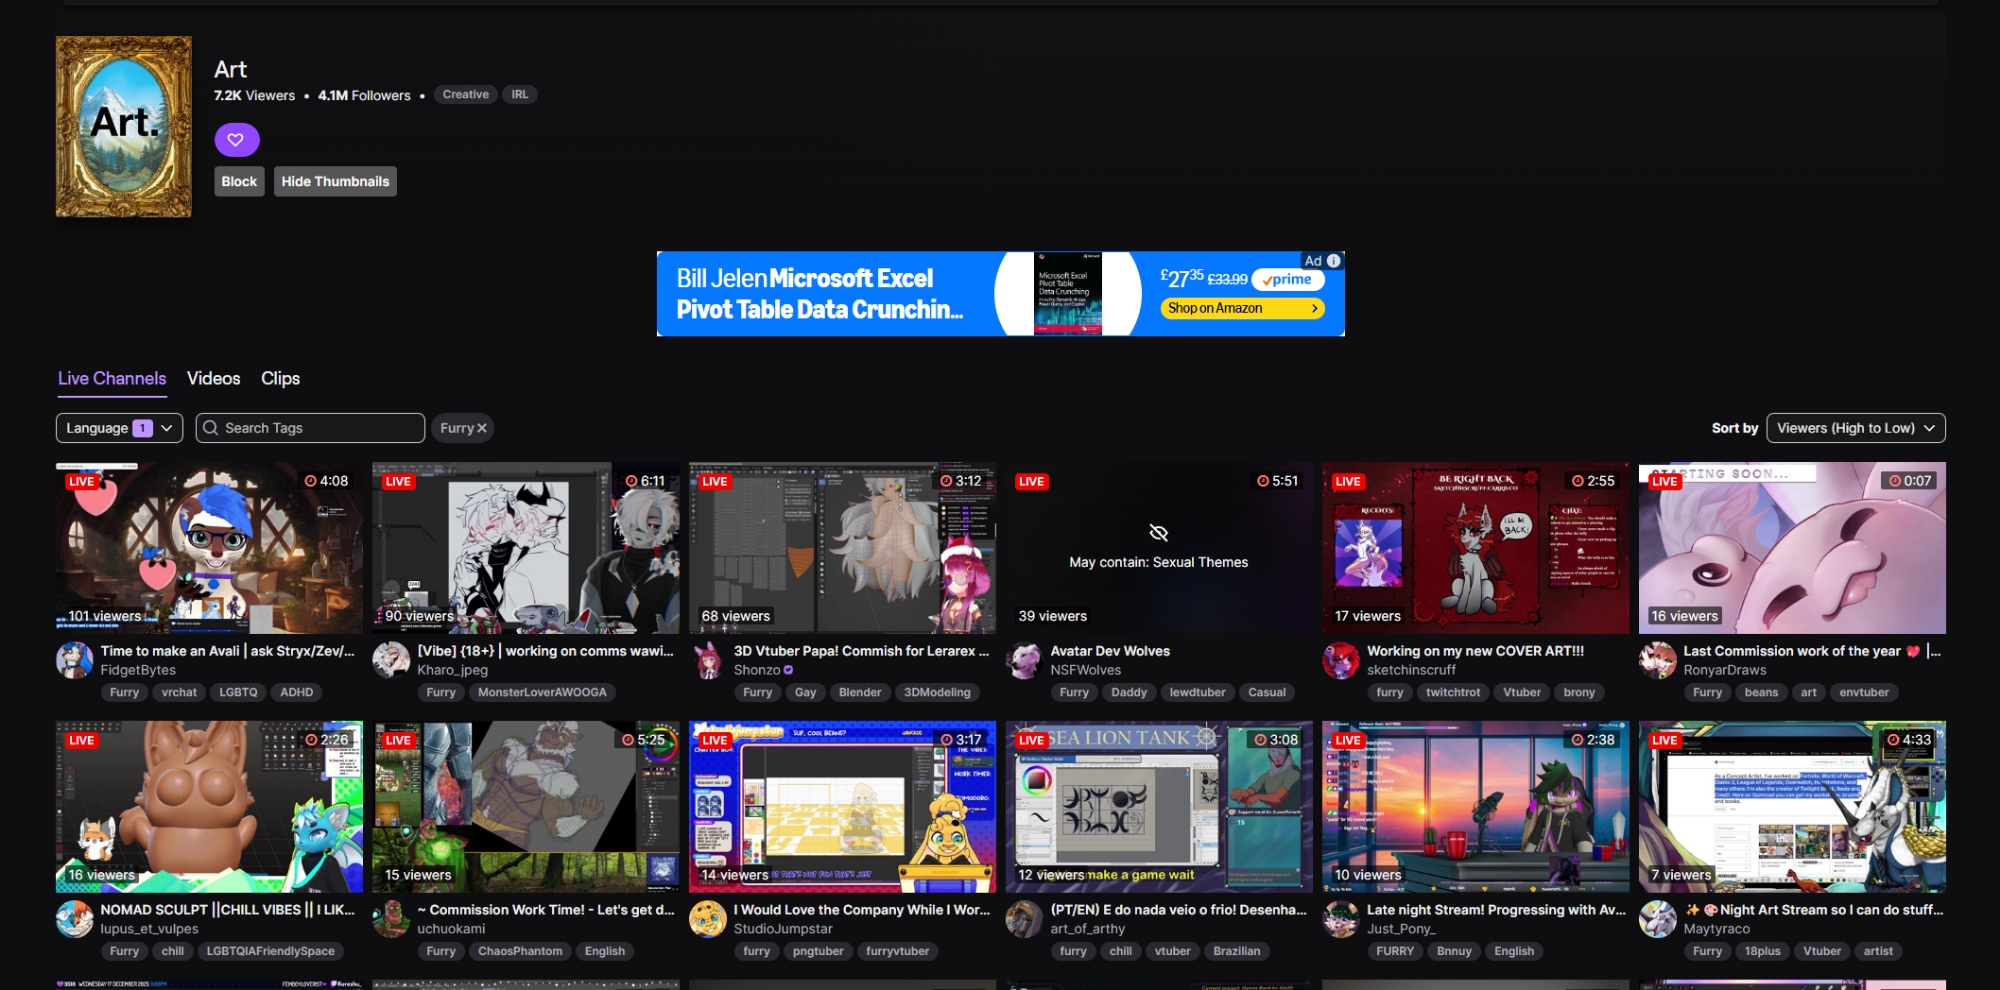Click sketchinscruff profile avatar
Viewport: 2000px width, 990px height.
coord(1341,661)
